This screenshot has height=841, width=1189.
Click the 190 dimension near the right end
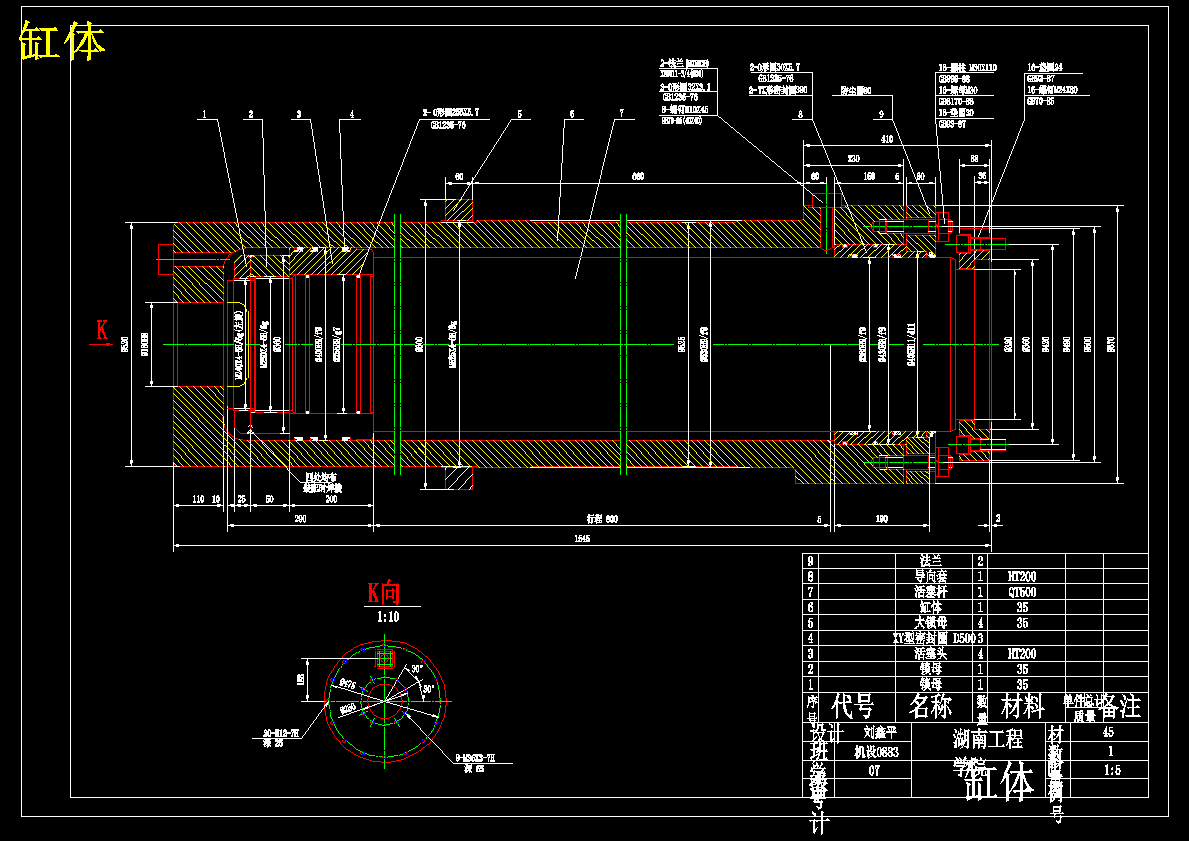click(881, 519)
